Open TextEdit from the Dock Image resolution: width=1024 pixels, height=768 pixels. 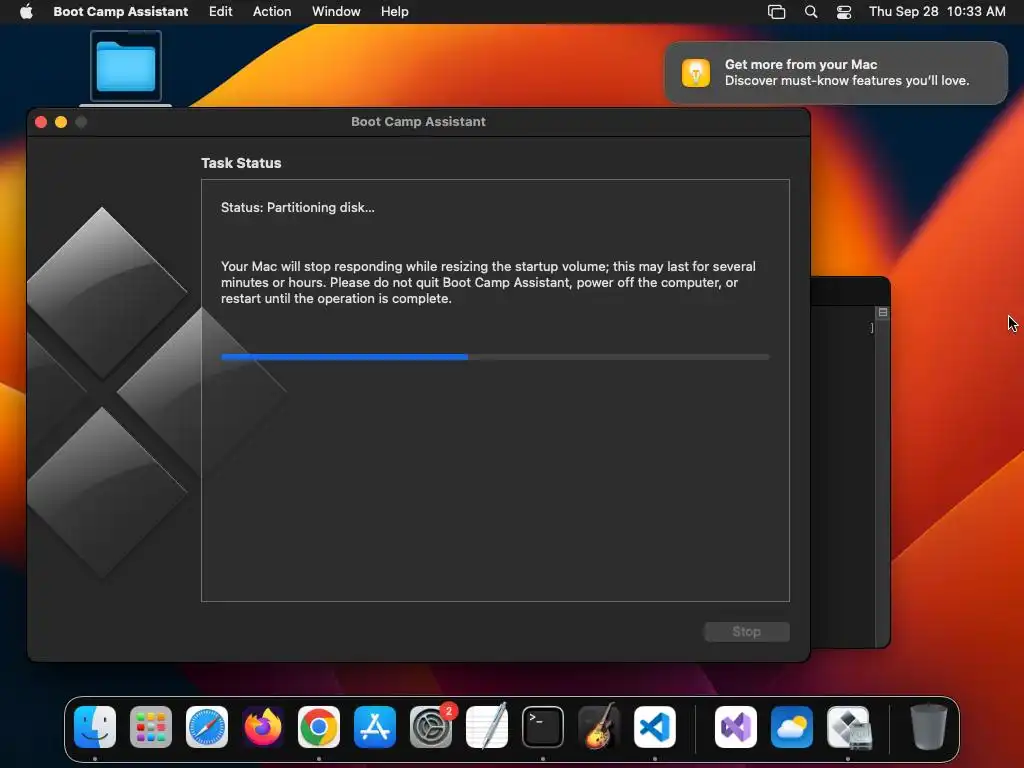click(487, 727)
